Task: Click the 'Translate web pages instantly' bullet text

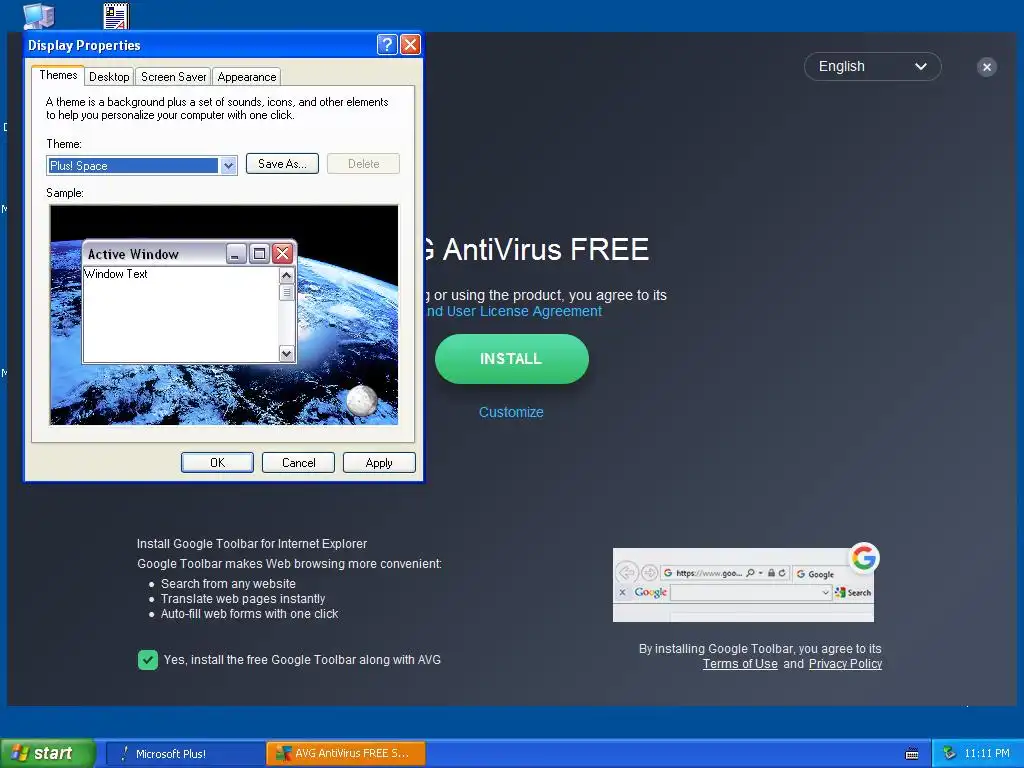Action: pyautogui.click(x=243, y=599)
